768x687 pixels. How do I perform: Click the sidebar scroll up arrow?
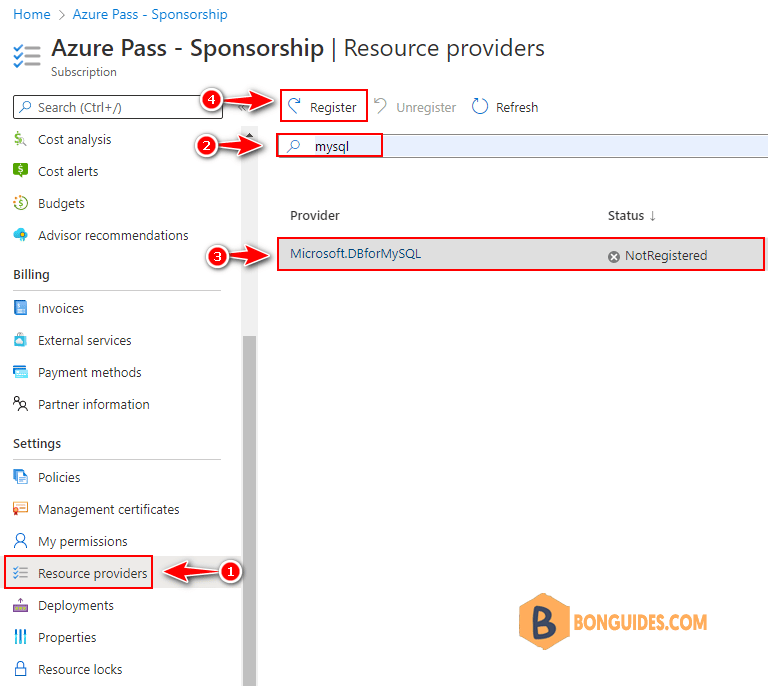tap(249, 135)
